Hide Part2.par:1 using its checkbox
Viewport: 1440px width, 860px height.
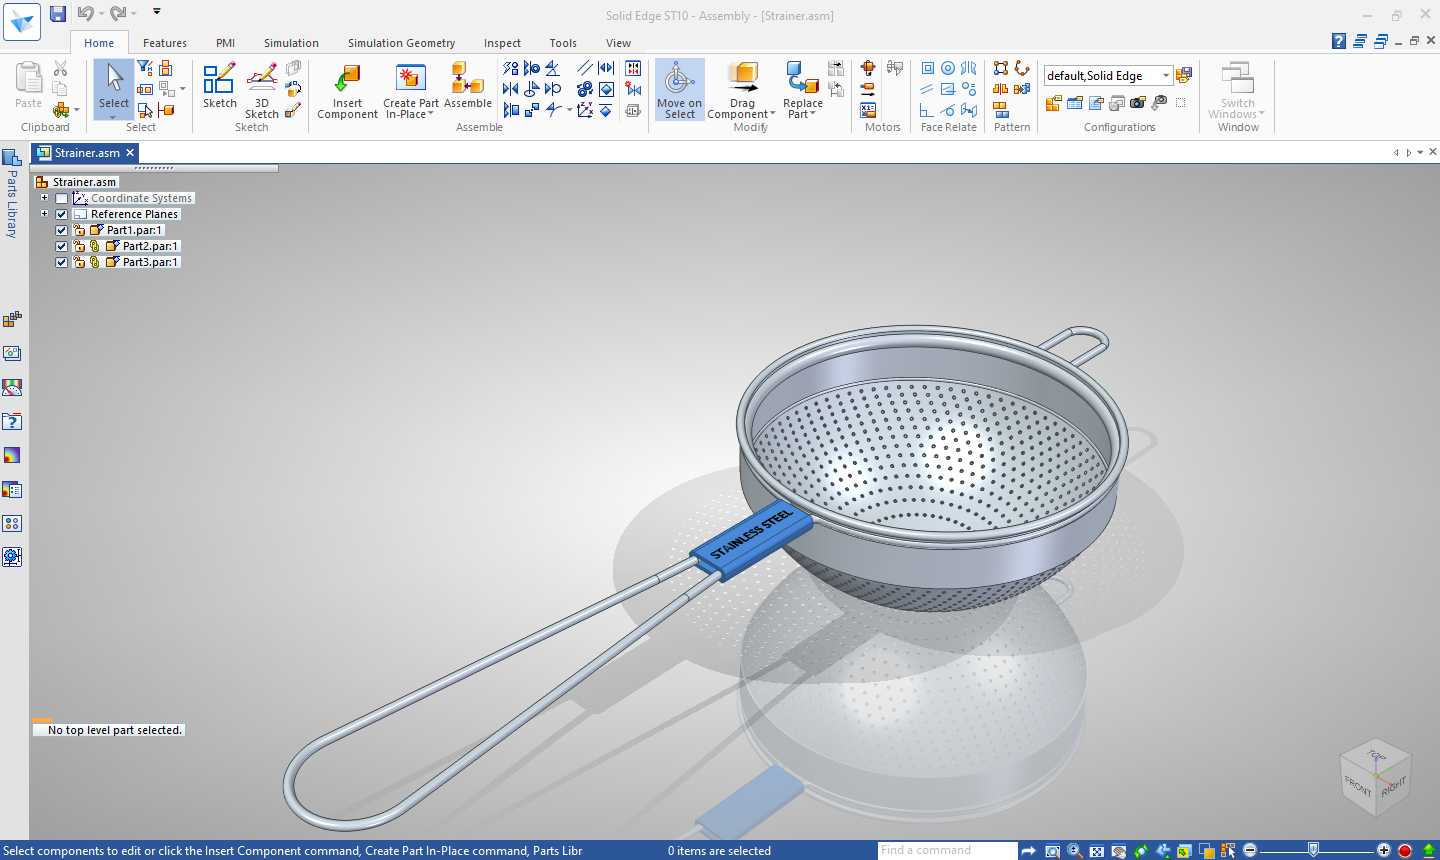tap(62, 246)
